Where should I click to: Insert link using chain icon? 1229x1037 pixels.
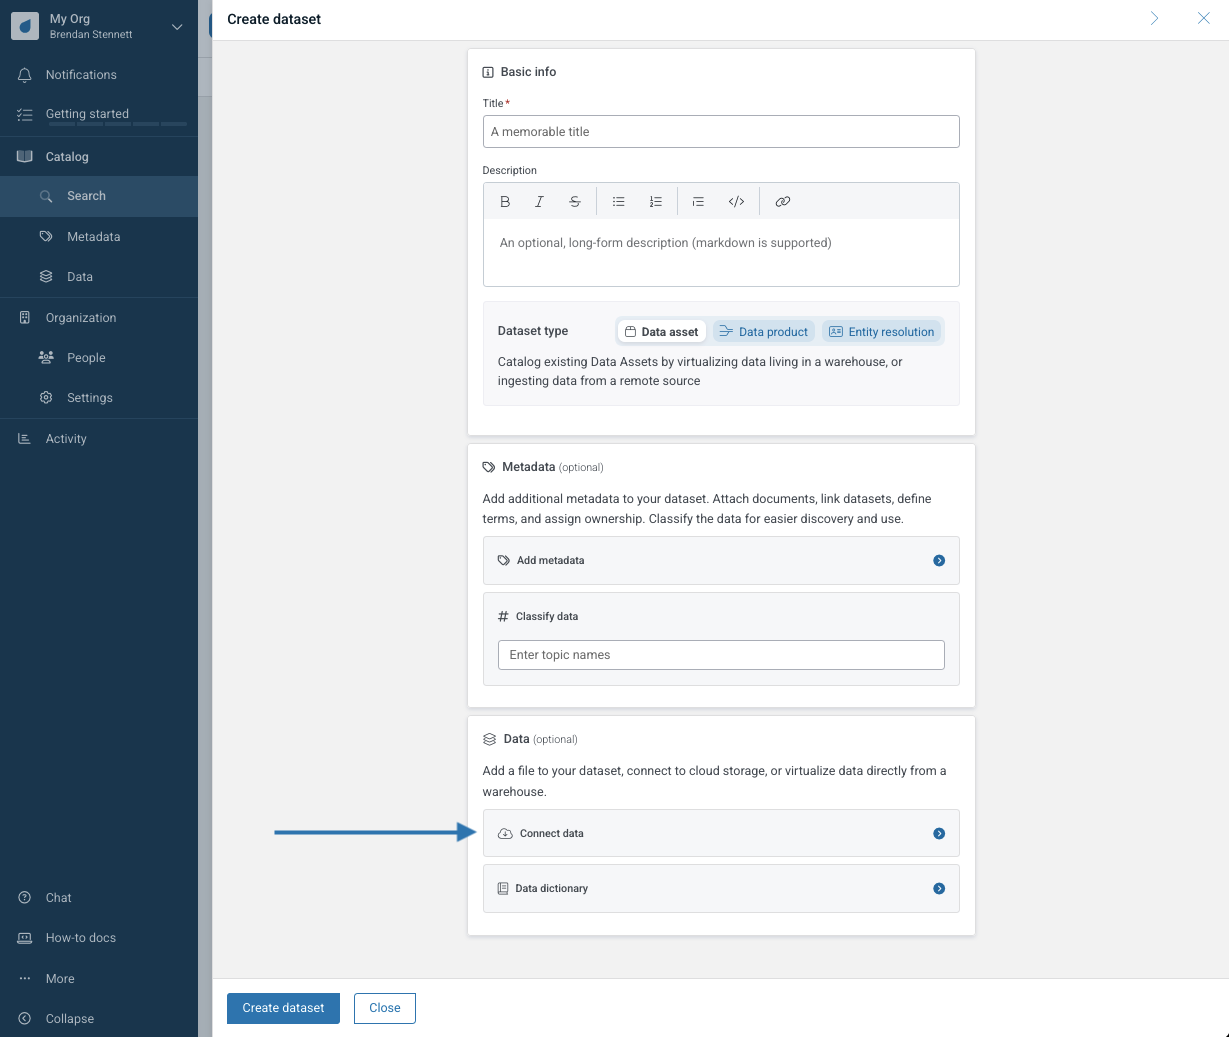click(783, 201)
